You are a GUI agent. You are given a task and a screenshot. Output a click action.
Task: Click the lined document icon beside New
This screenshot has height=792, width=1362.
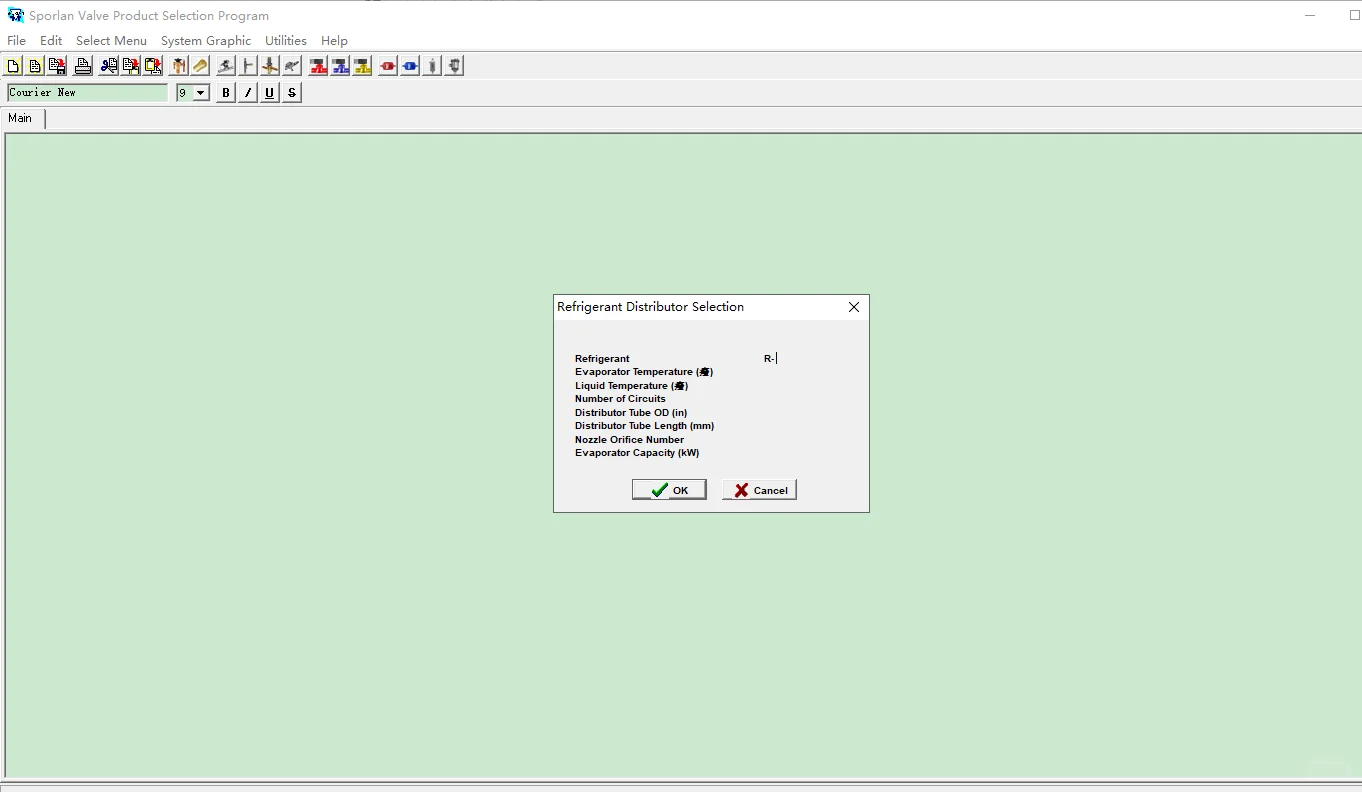[35, 66]
